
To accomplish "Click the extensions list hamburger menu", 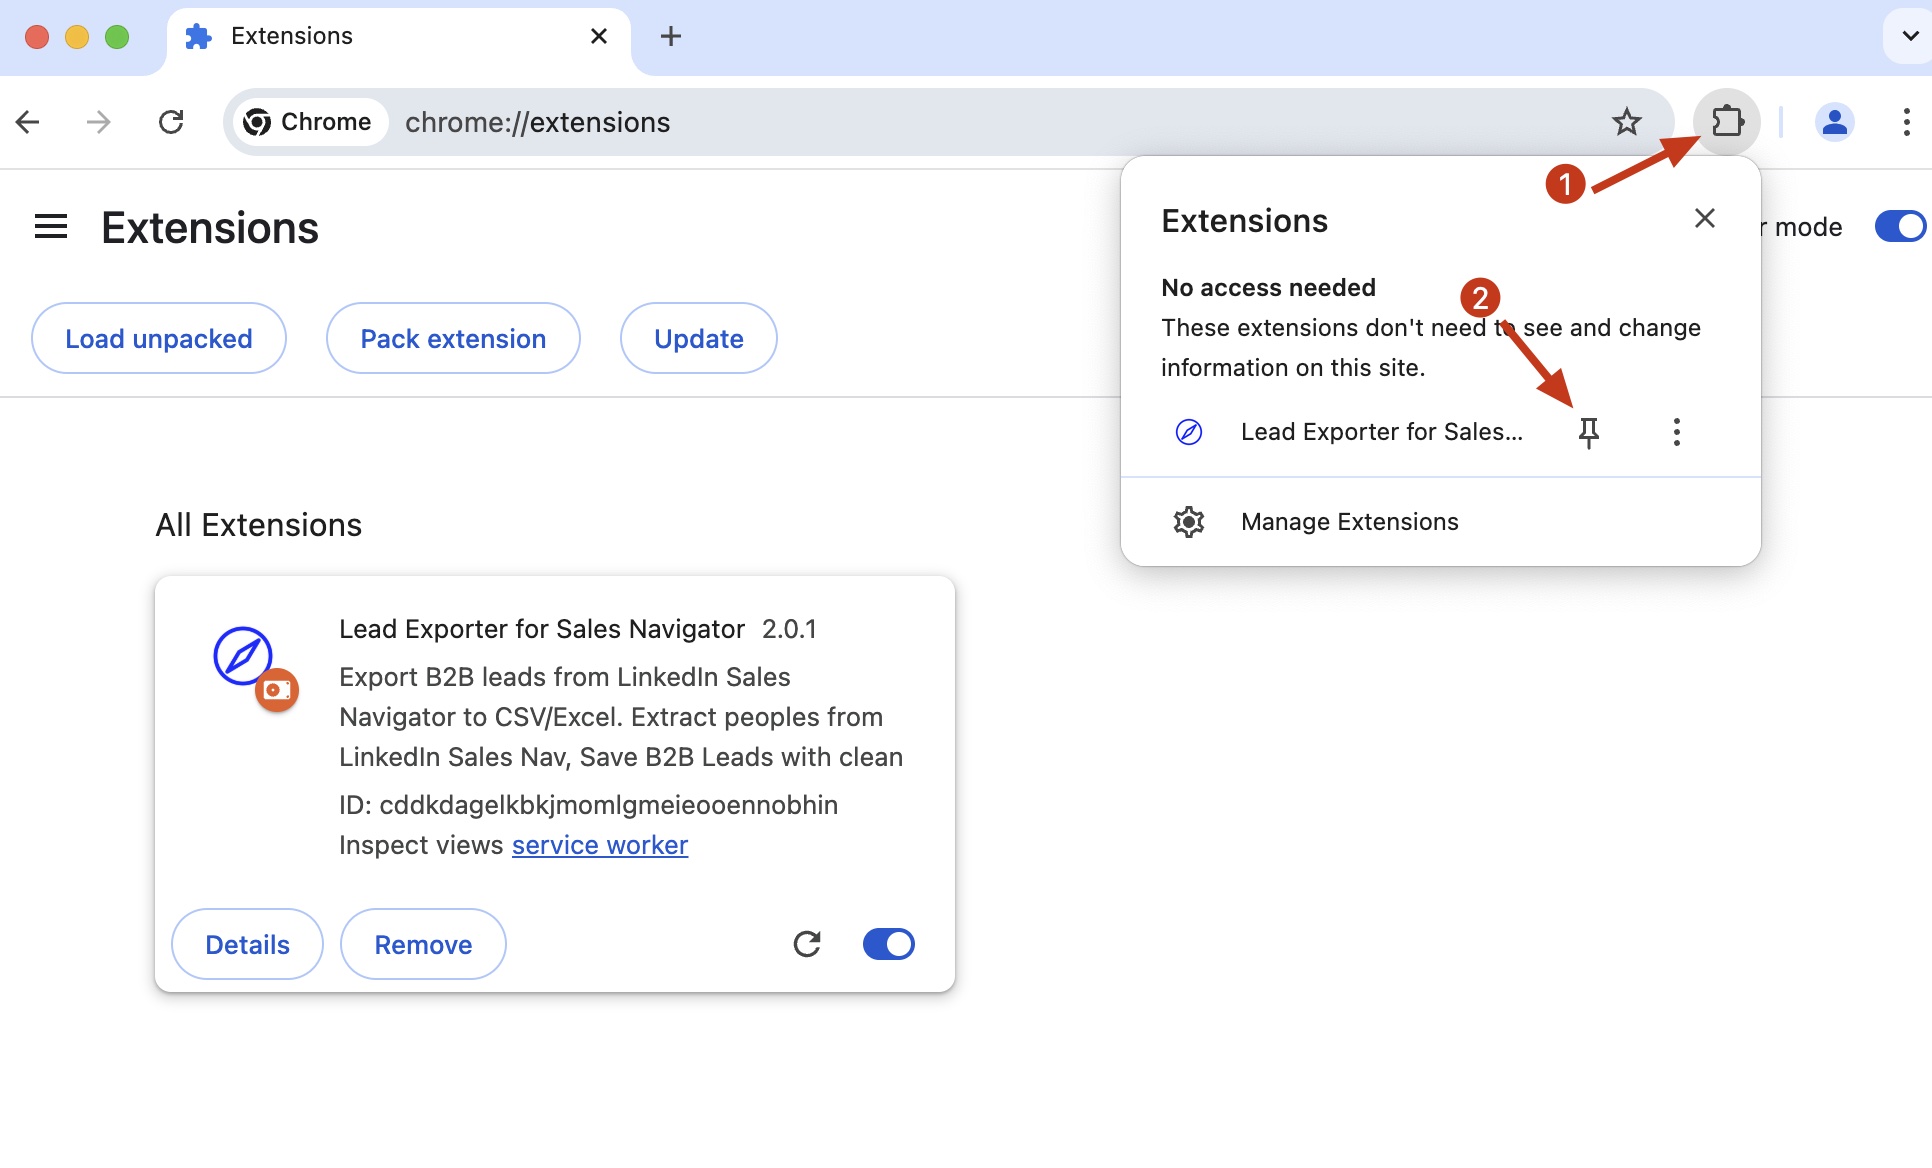I will pos(50,226).
